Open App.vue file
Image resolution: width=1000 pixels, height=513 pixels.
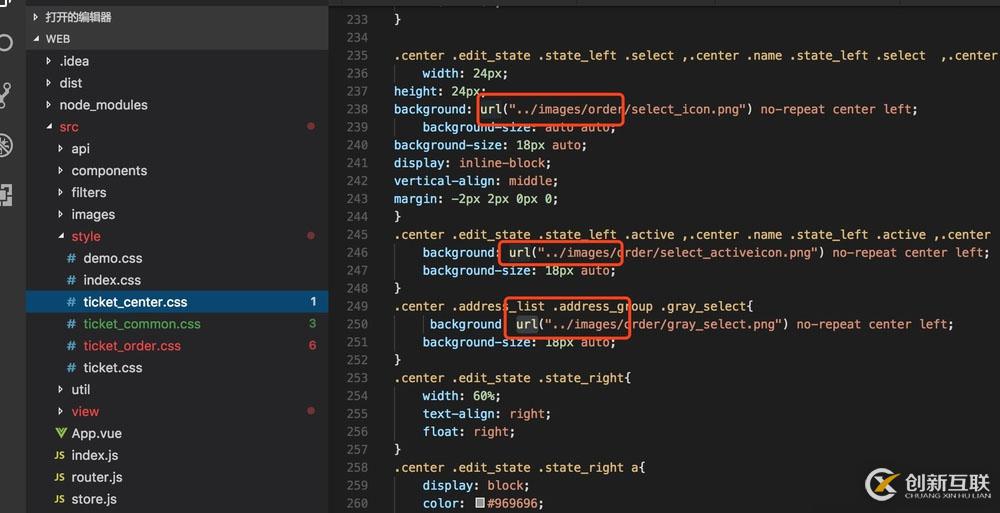(96, 433)
